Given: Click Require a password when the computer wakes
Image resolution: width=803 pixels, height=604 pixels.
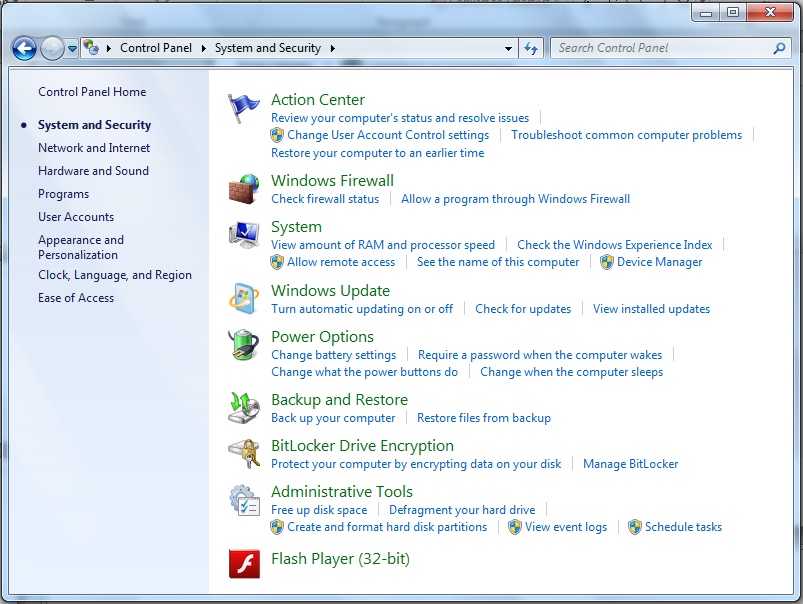Looking at the screenshot, I should tap(540, 356).
